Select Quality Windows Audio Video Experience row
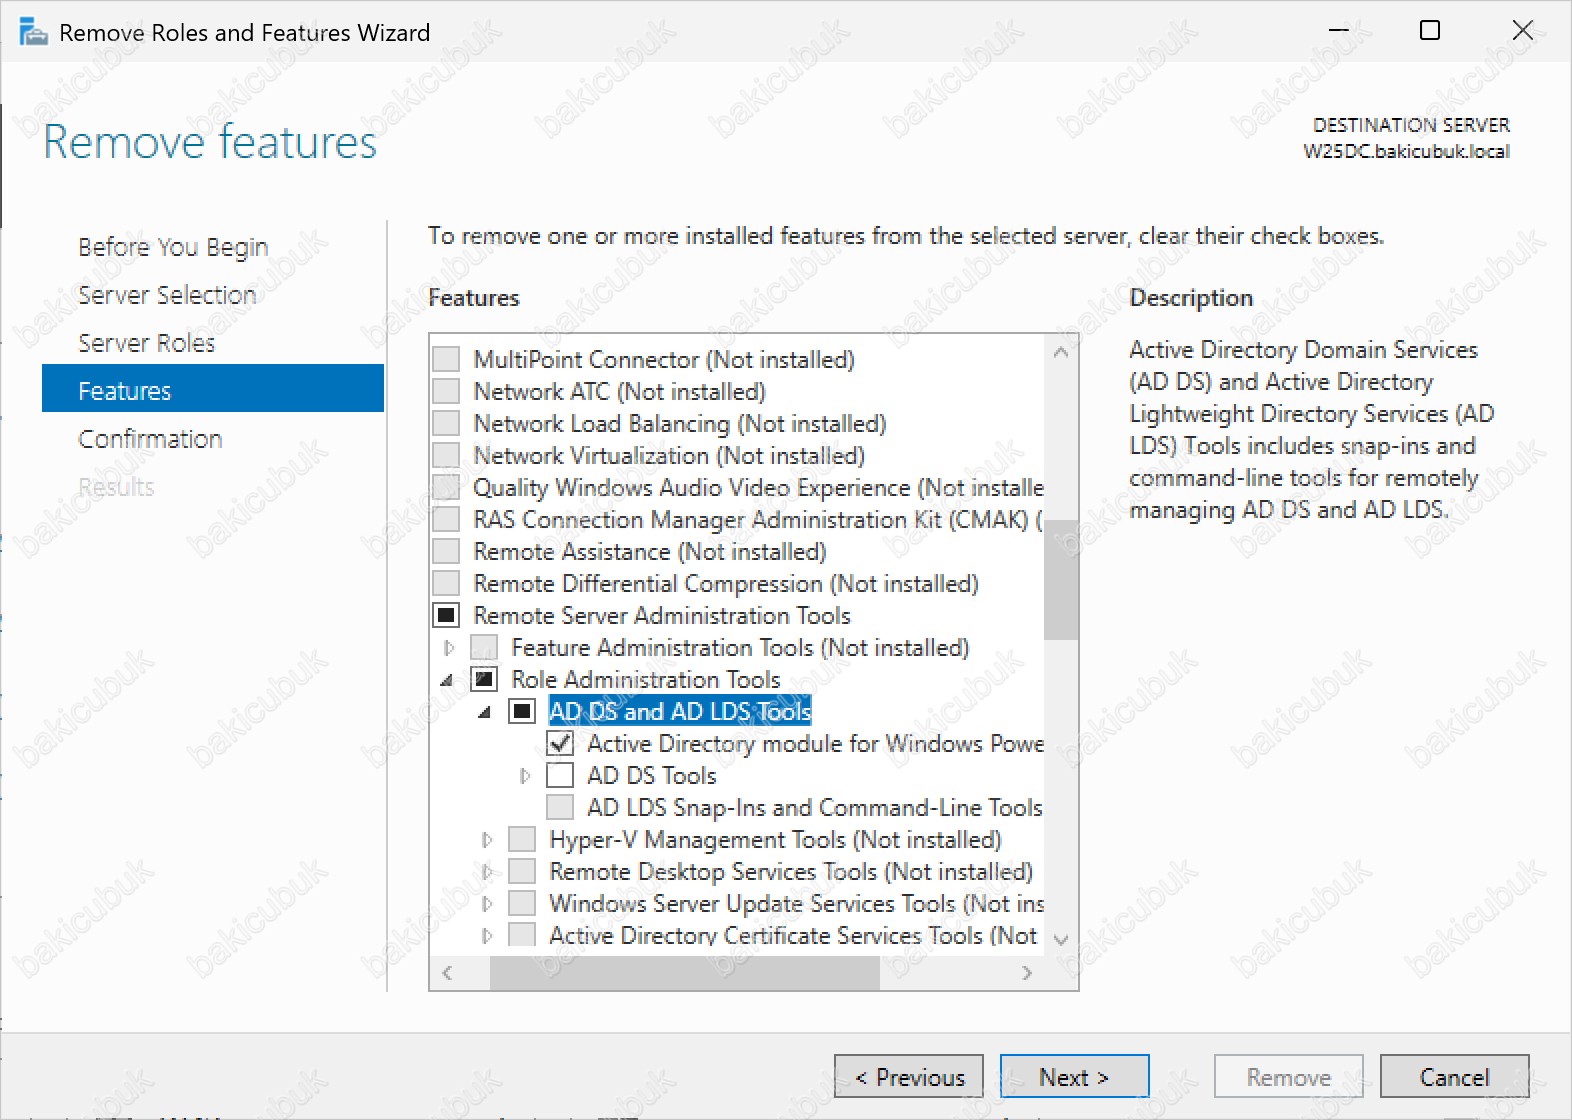 click(758, 487)
